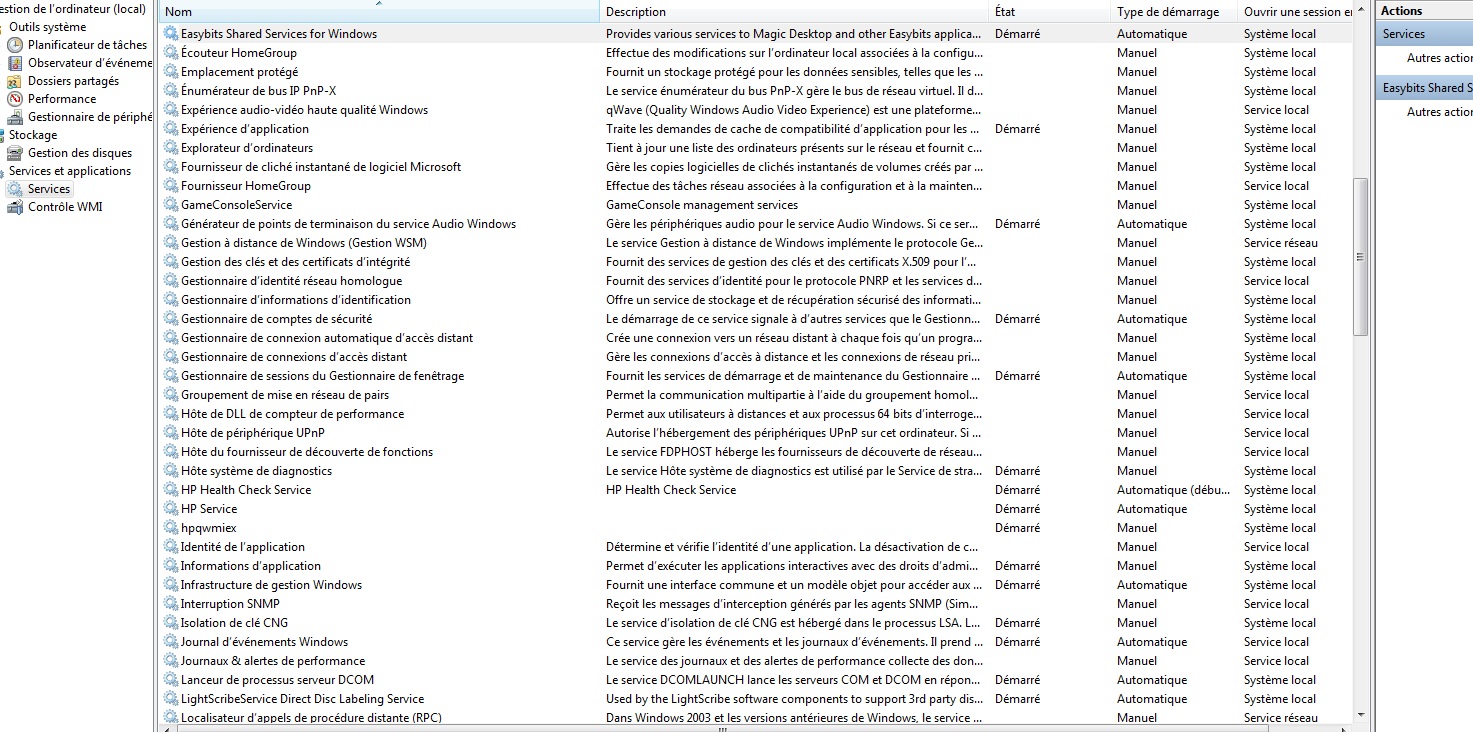Sort by Type de démarrage column header

[1174, 12]
